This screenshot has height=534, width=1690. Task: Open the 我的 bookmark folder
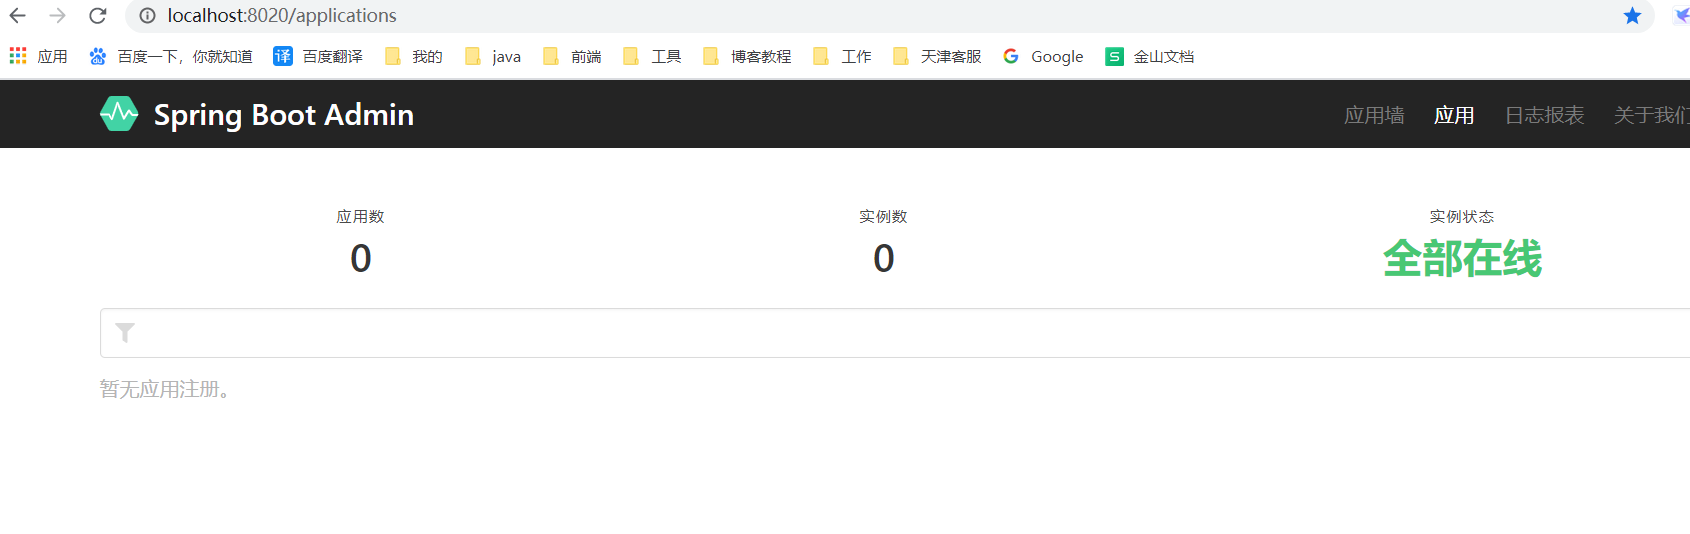pos(414,57)
